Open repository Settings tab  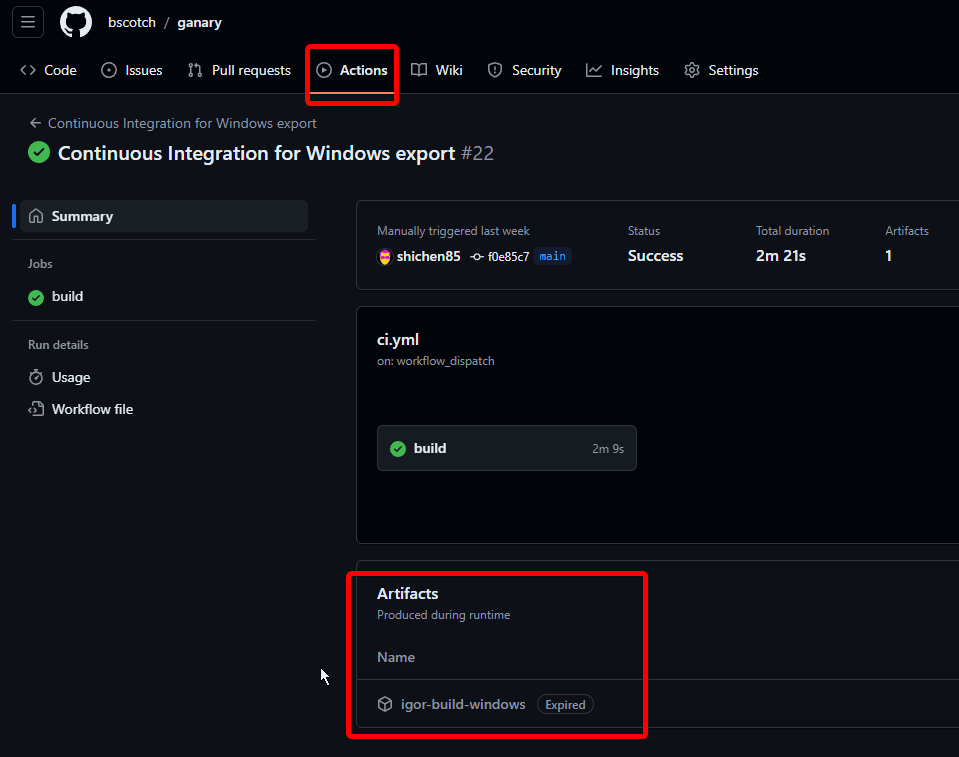721,70
